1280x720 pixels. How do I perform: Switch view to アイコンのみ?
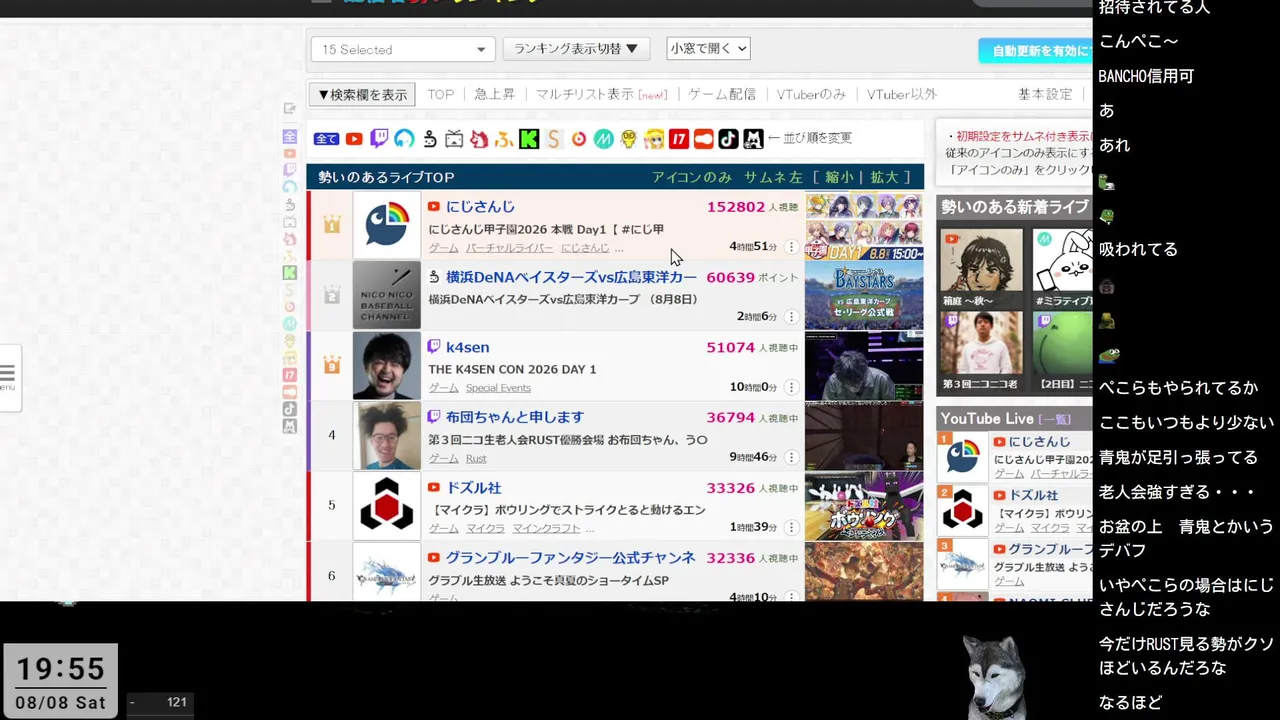point(692,177)
